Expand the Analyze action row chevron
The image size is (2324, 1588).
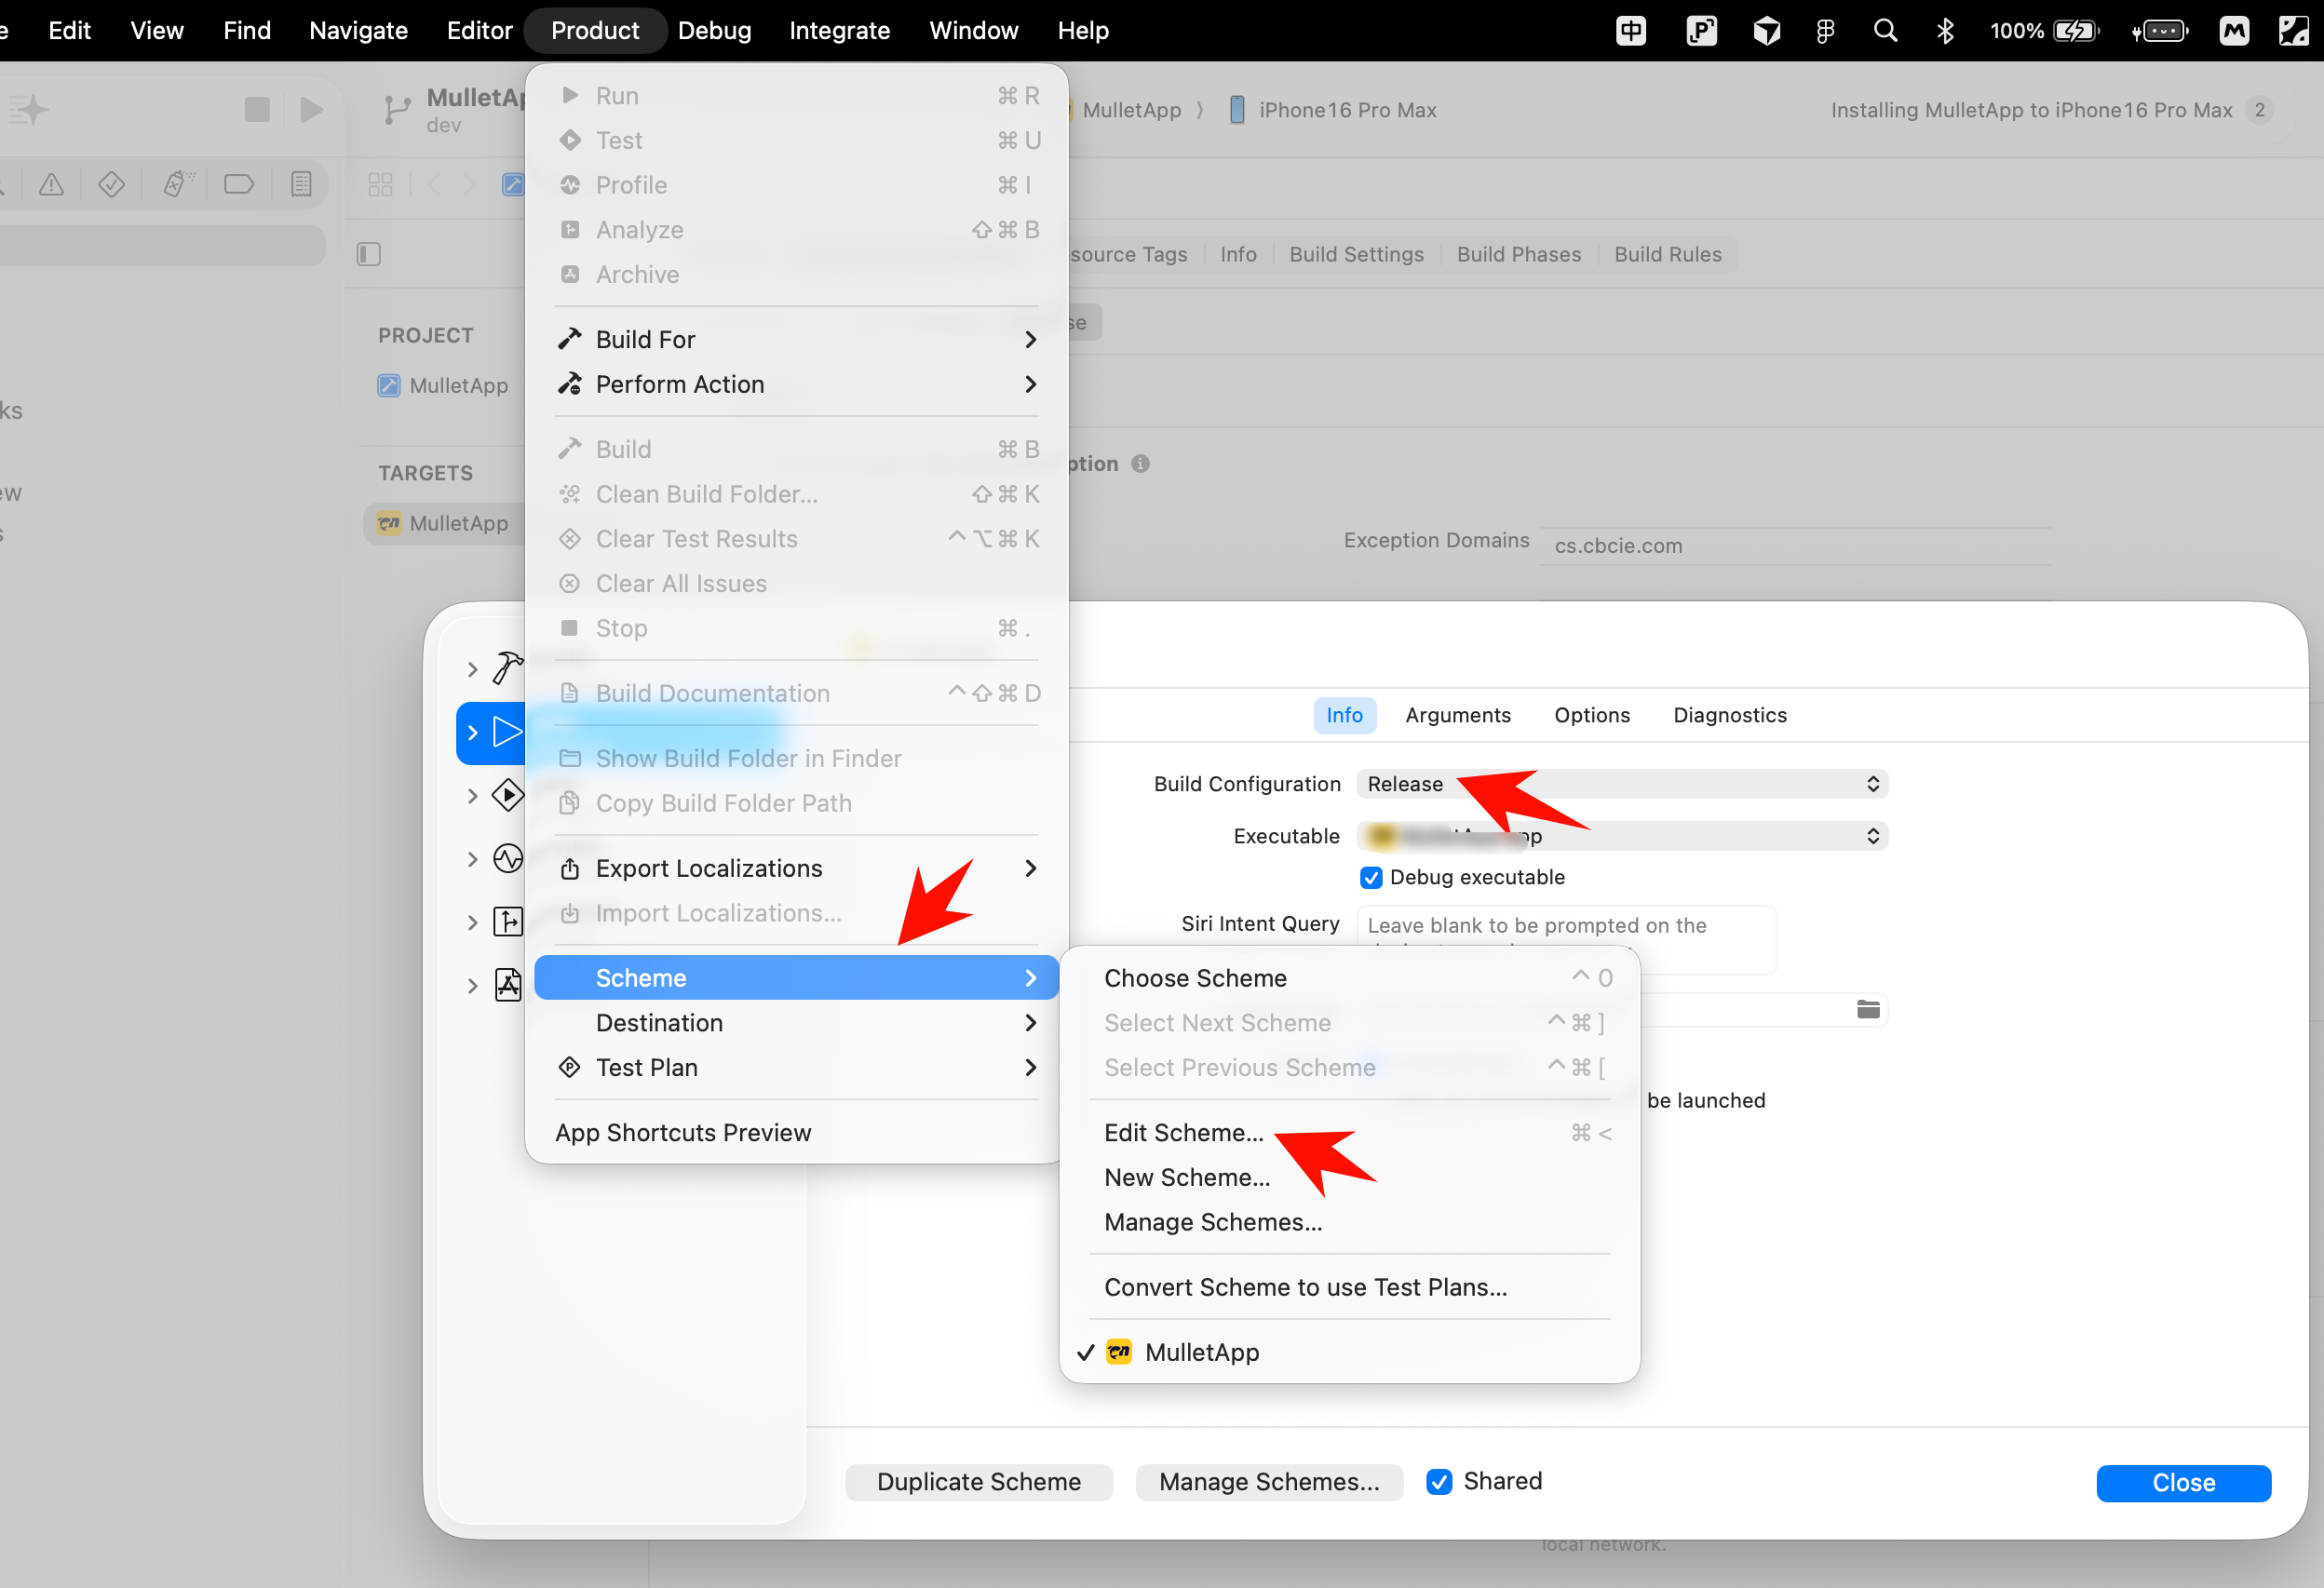point(473,922)
